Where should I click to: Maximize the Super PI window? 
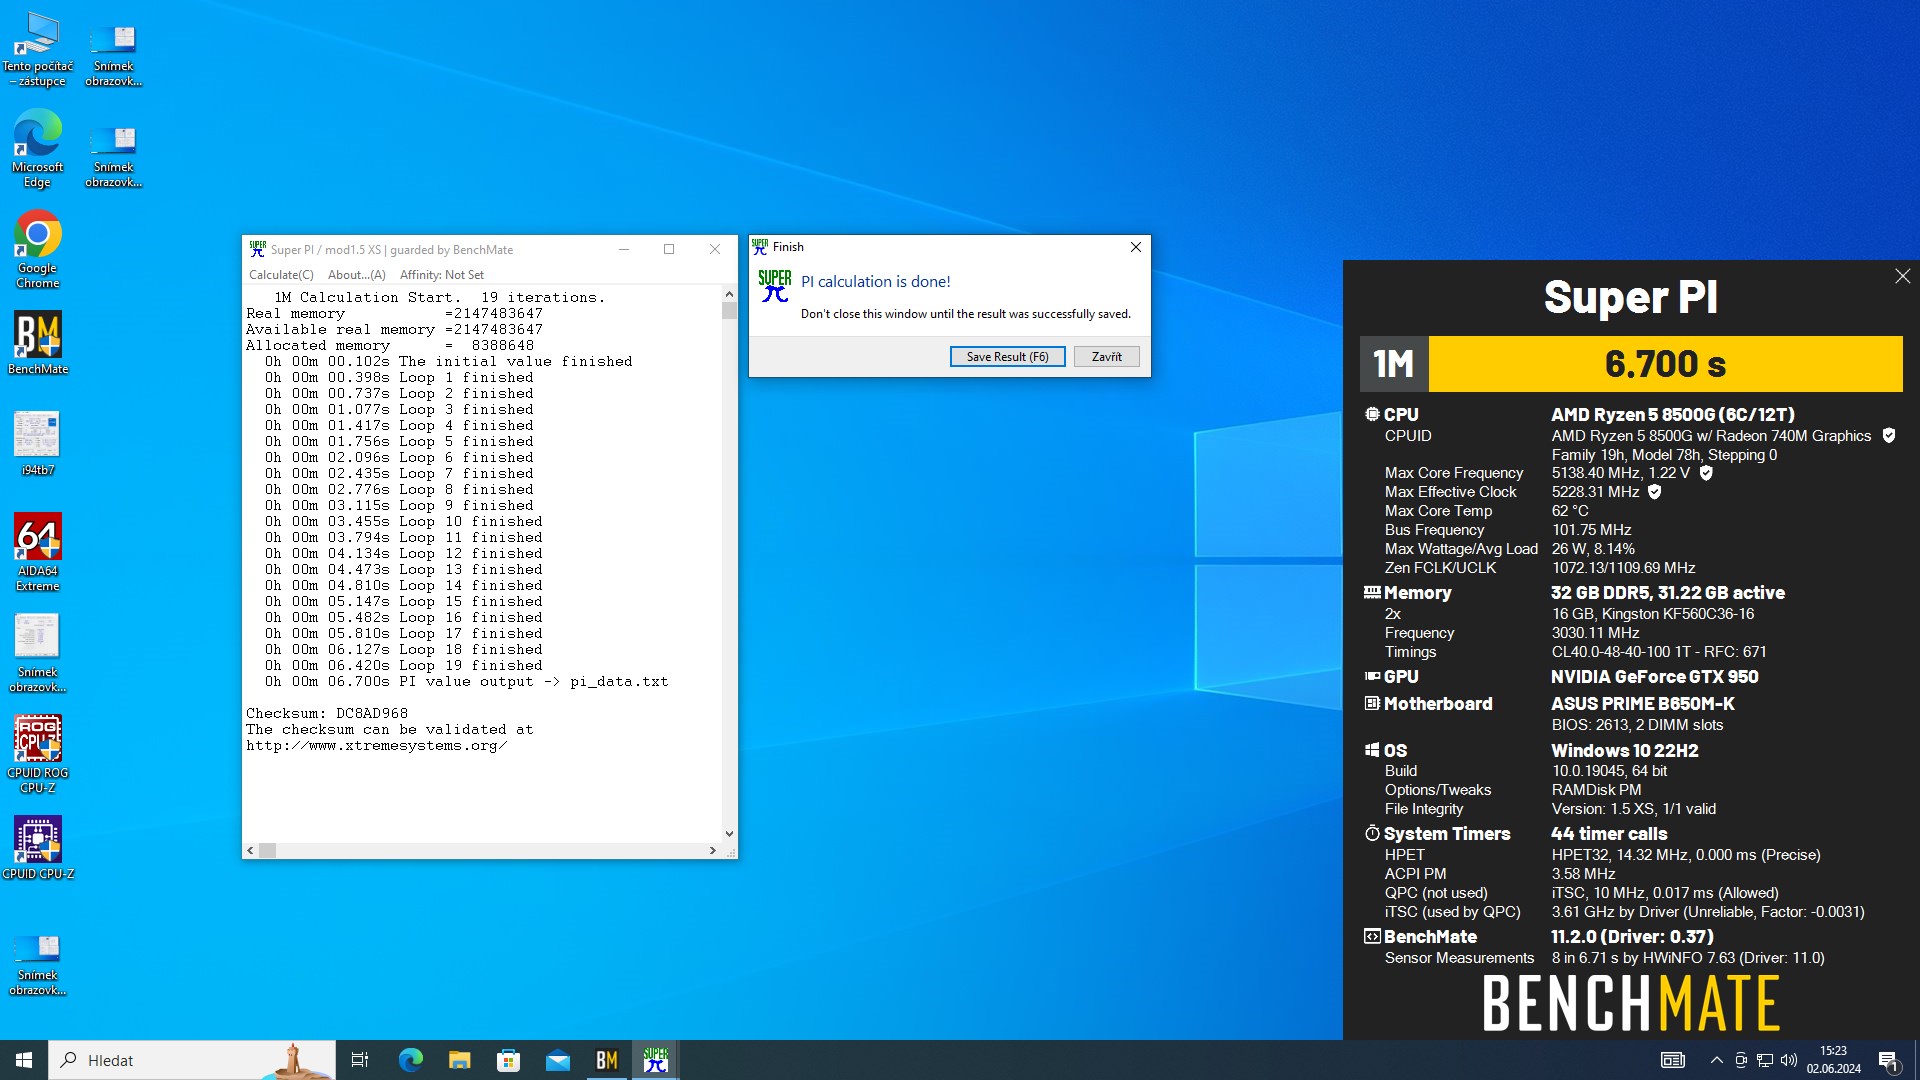[669, 250]
